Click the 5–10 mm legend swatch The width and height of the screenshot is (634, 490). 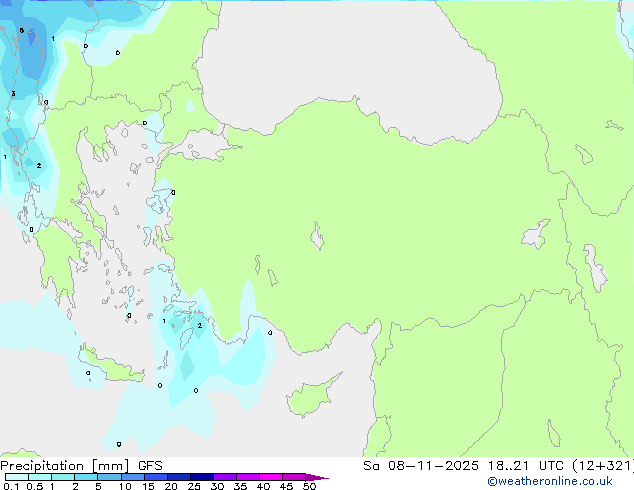pos(110,477)
